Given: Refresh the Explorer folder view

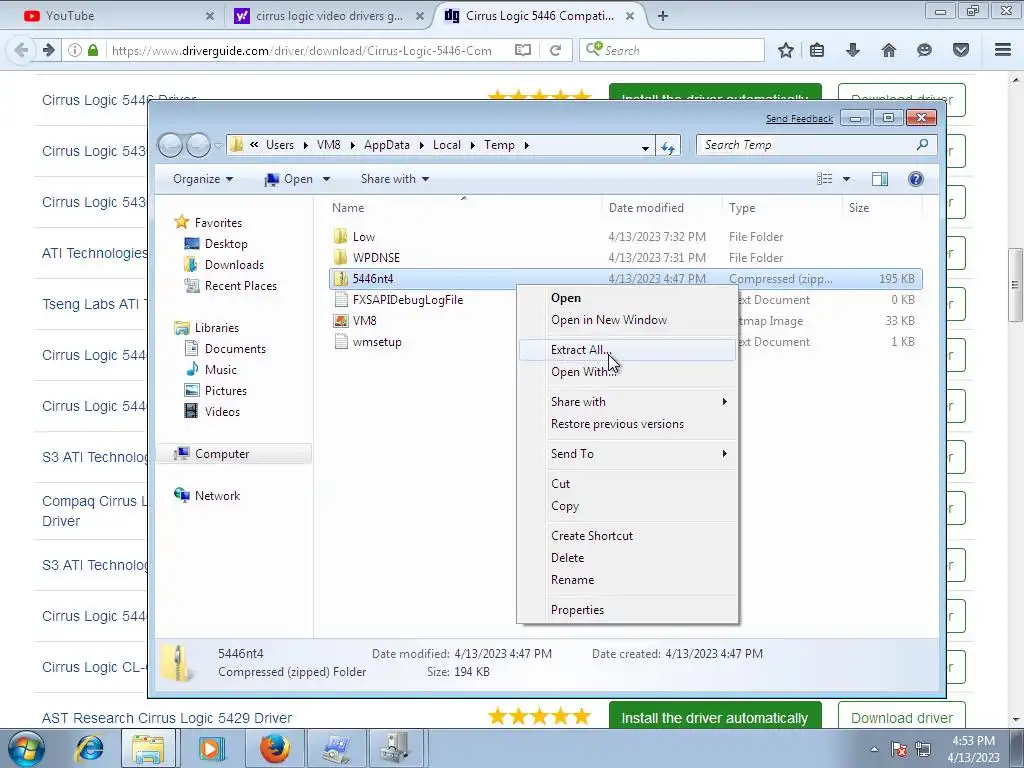Looking at the screenshot, I should pyautogui.click(x=667, y=146).
